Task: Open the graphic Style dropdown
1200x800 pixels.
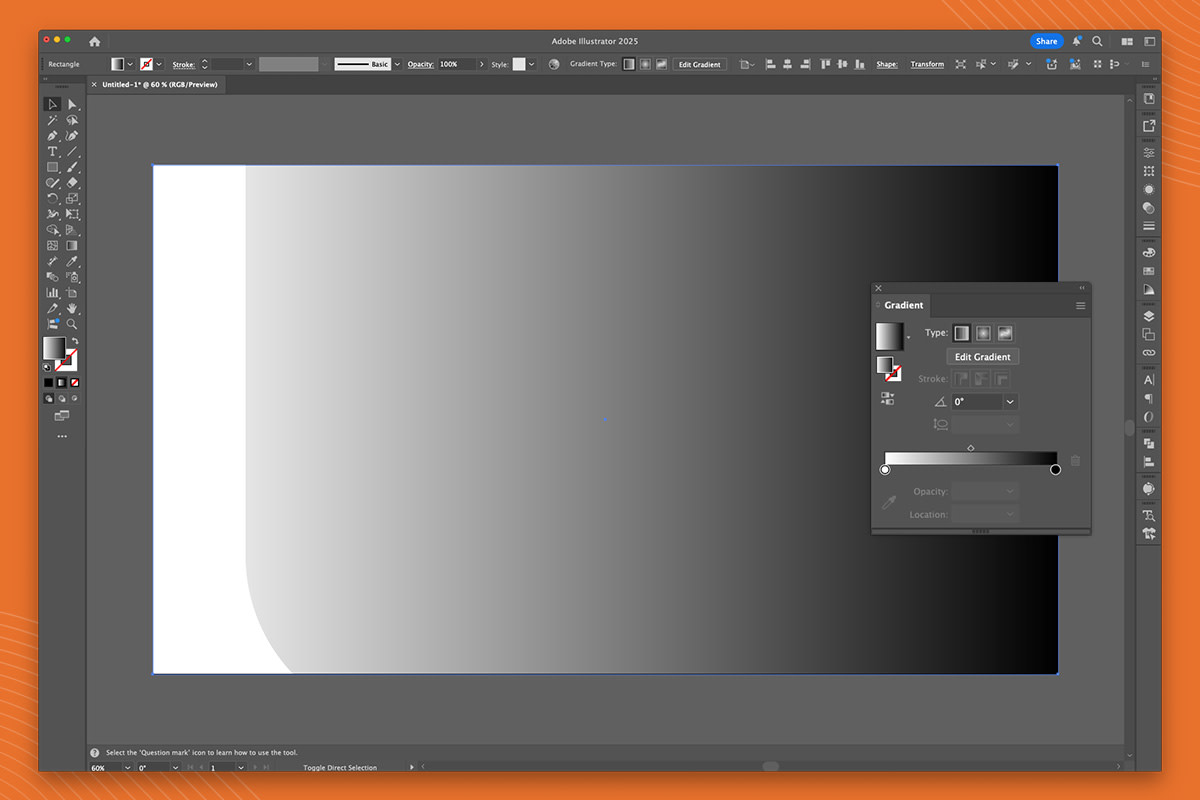Action: 531,64
